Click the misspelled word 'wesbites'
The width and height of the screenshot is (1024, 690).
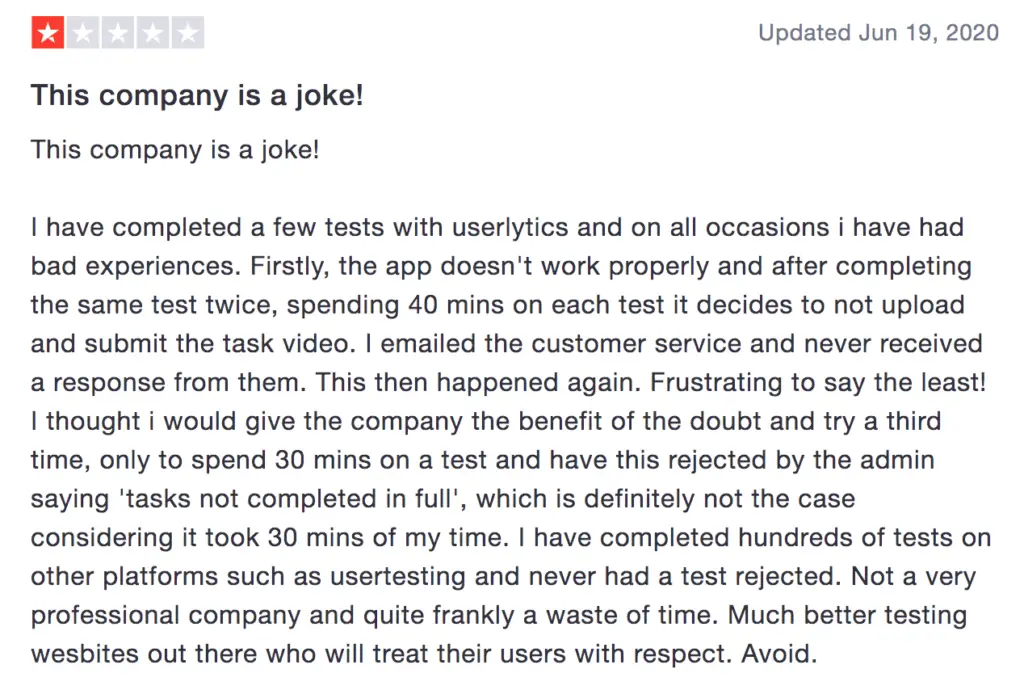point(85,654)
